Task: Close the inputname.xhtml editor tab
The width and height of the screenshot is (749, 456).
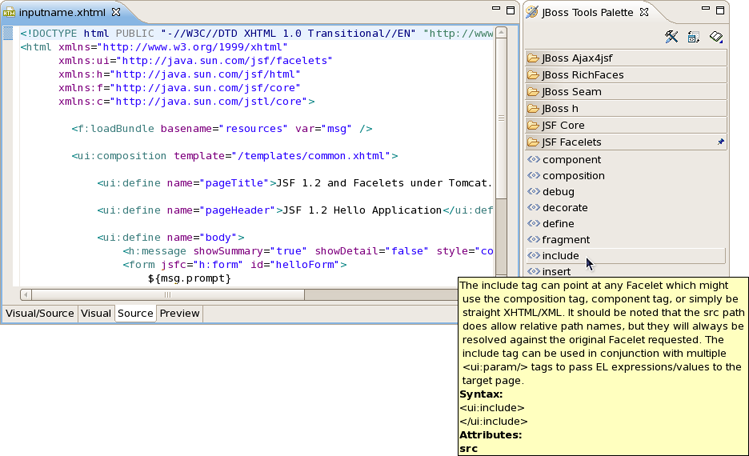Action: (116, 12)
